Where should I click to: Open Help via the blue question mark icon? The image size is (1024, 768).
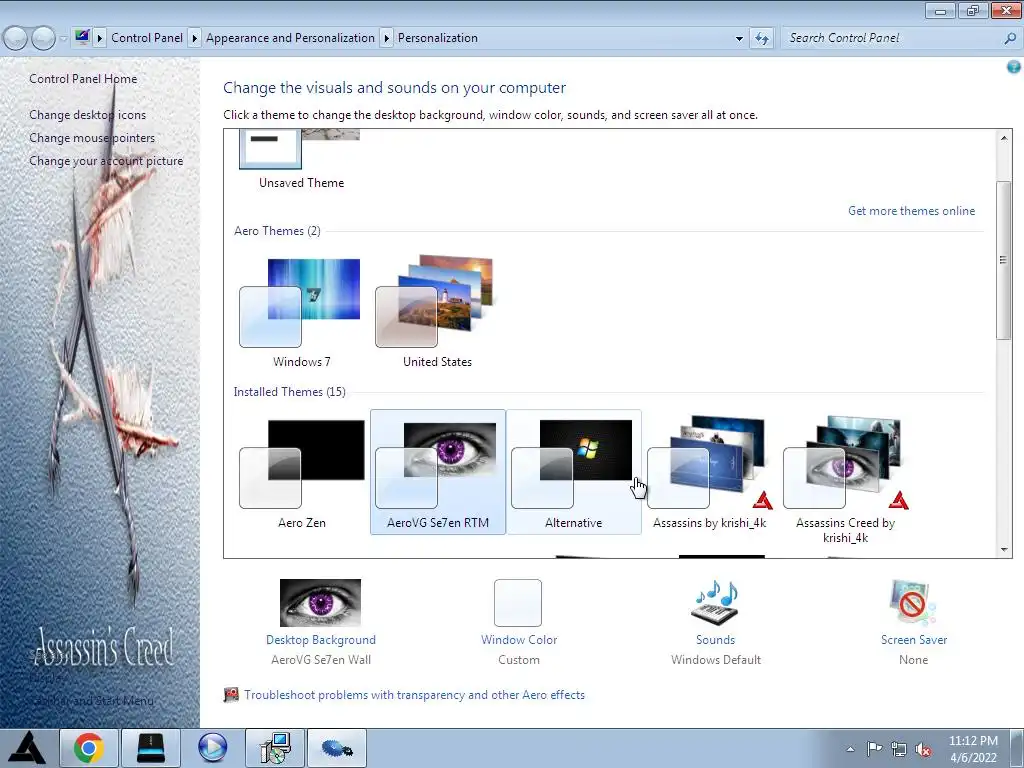coord(1014,67)
